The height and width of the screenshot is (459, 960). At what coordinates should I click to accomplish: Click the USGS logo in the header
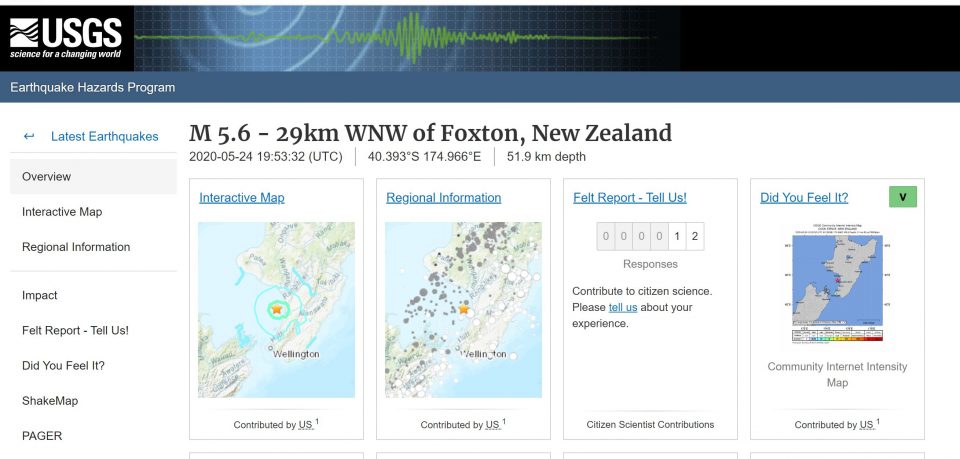tap(66, 38)
